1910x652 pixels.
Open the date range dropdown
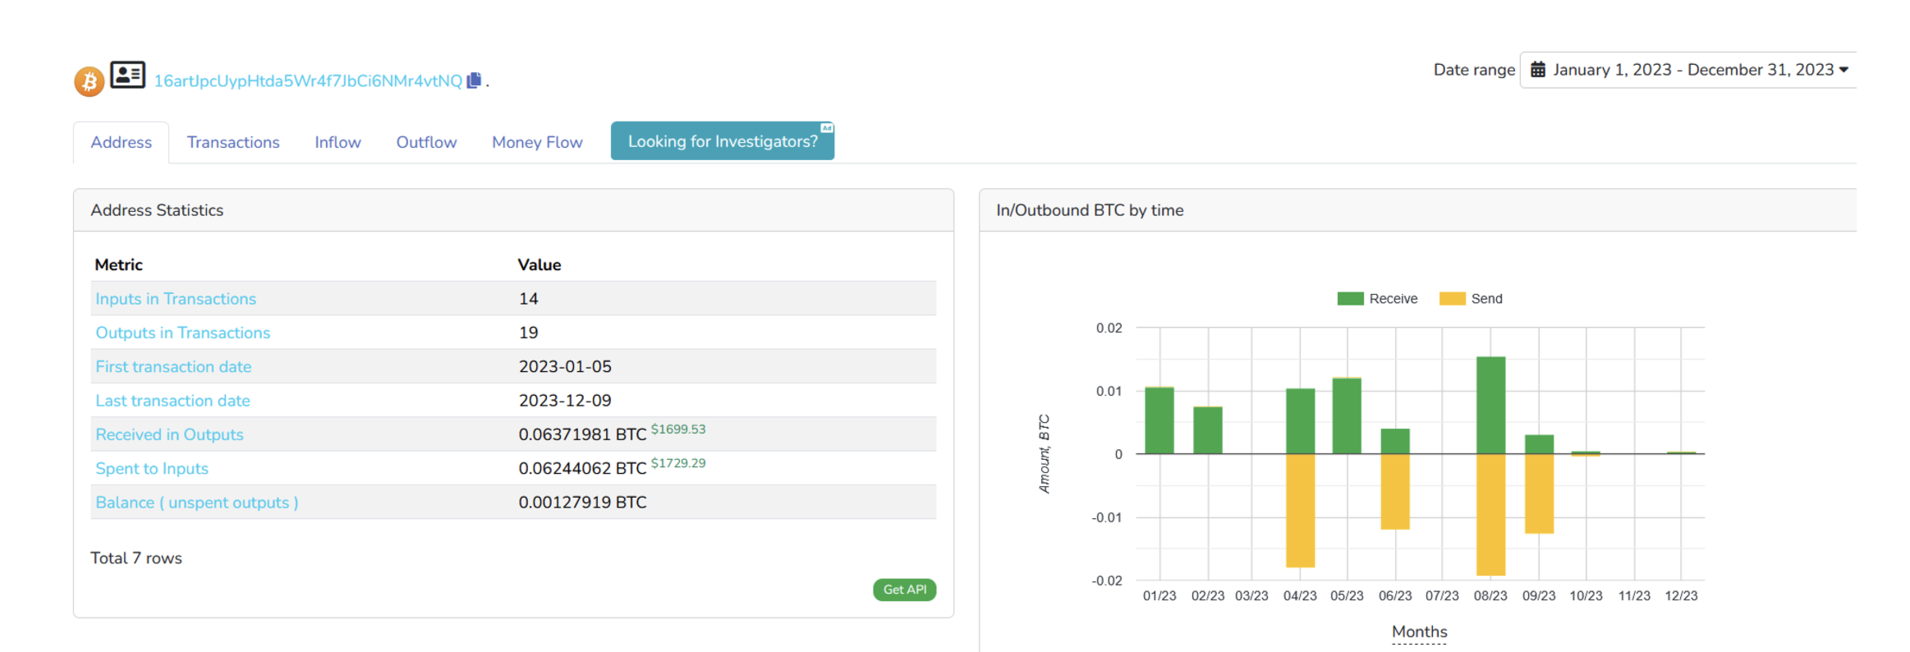[x=1688, y=70]
